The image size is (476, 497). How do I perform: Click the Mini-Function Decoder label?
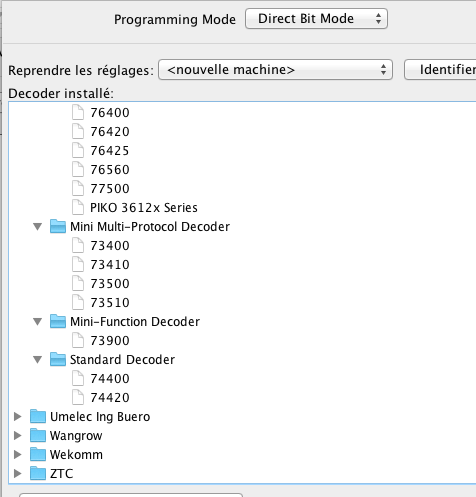click(x=135, y=322)
